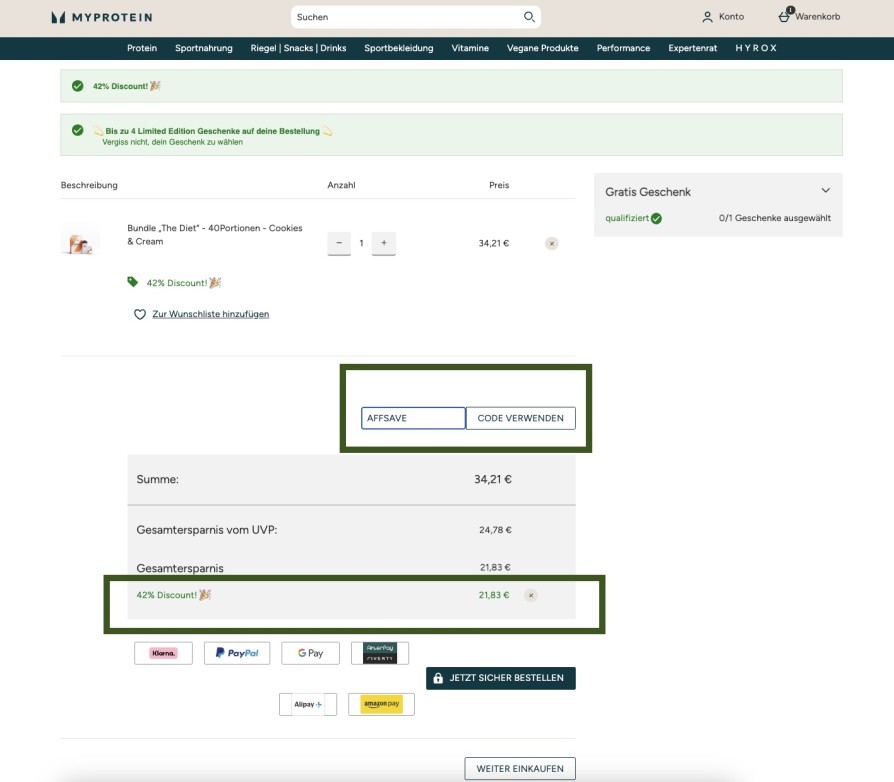The height and width of the screenshot is (782, 894).
Task: Pay with Alipay+ button
Action: [x=308, y=704]
